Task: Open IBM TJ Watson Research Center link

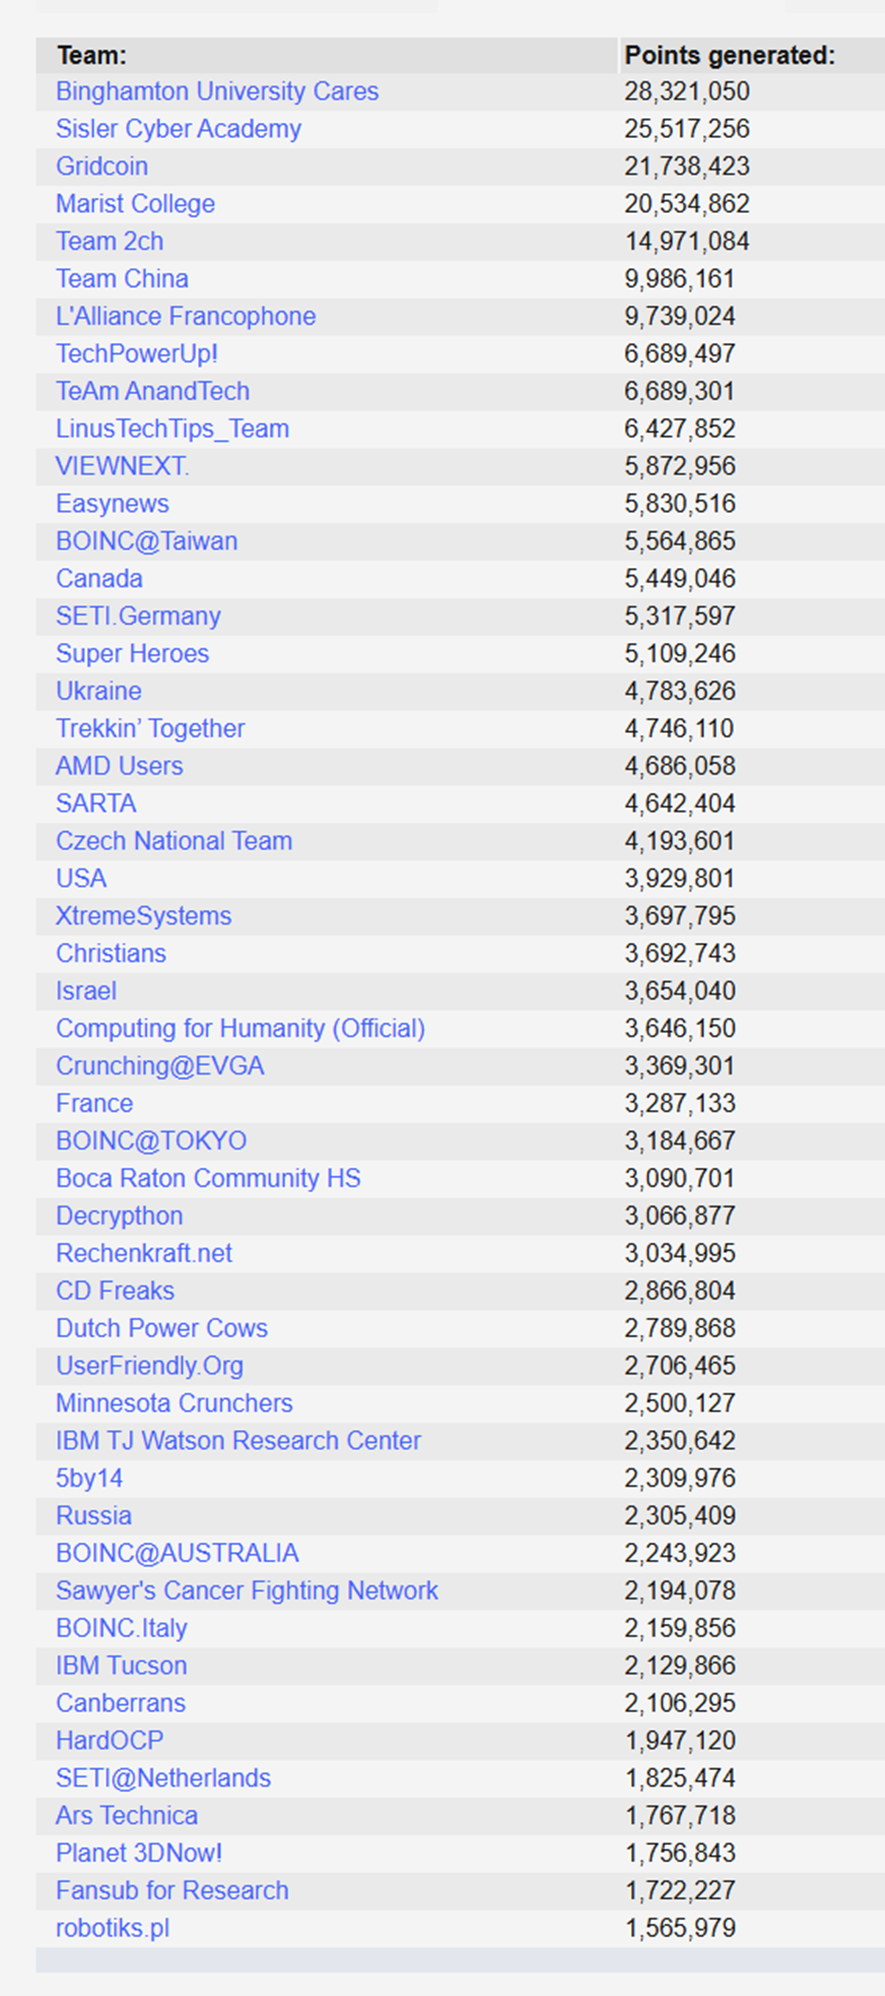Action: (x=238, y=1441)
